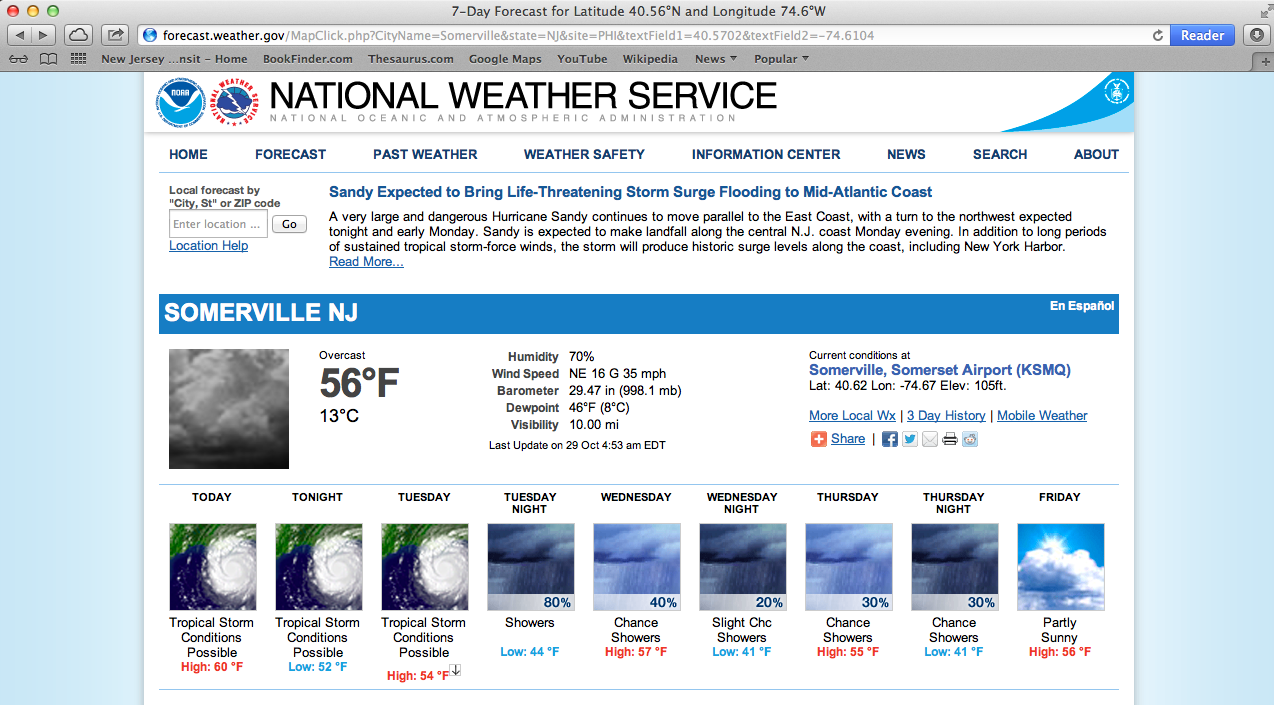Viewport: 1274px width, 705px height.
Task: Share forecast on Reddit
Action: [970, 439]
